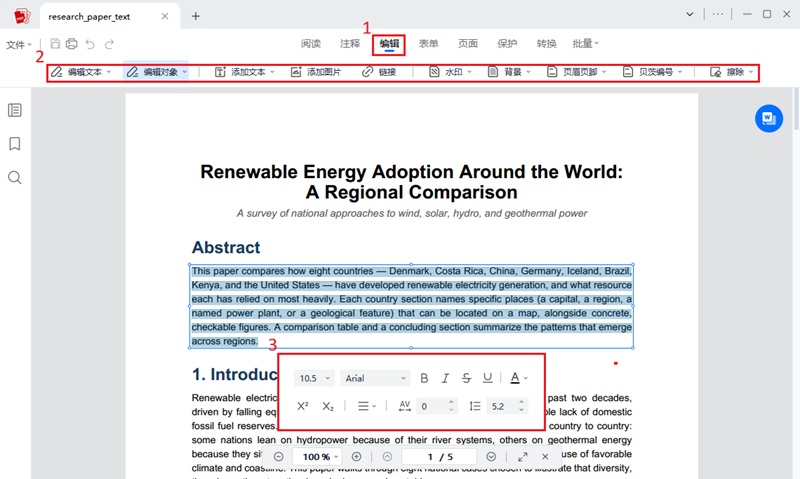Increase the line spacing 5.2 value
Screen dimensions: 800x479
click(521, 402)
